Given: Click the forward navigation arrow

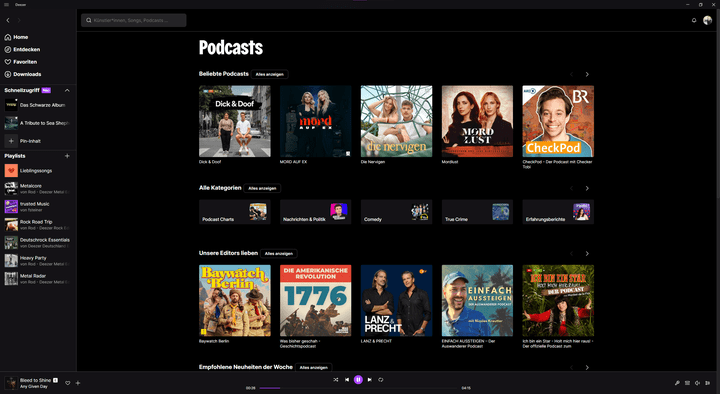Looking at the screenshot, I should tap(19, 20).
